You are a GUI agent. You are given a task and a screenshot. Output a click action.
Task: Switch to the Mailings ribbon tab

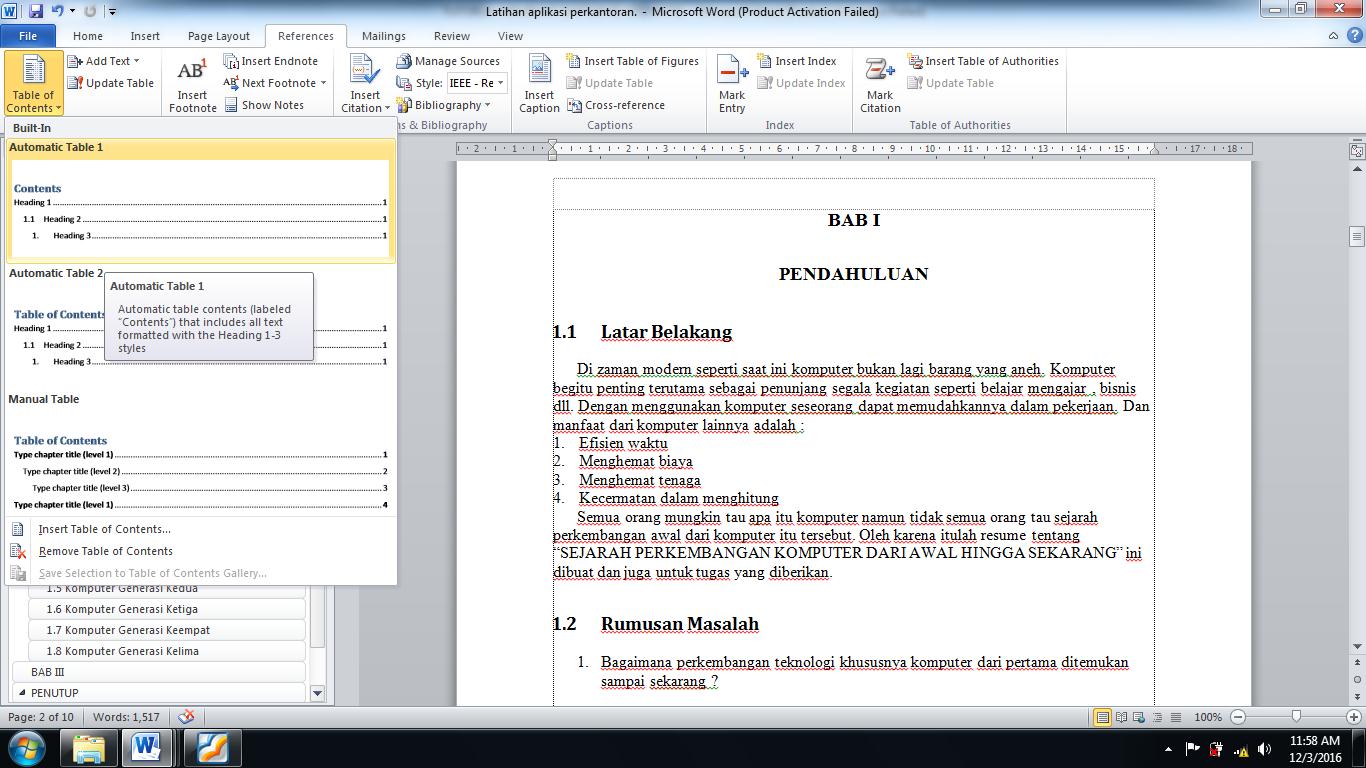pos(383,35)
